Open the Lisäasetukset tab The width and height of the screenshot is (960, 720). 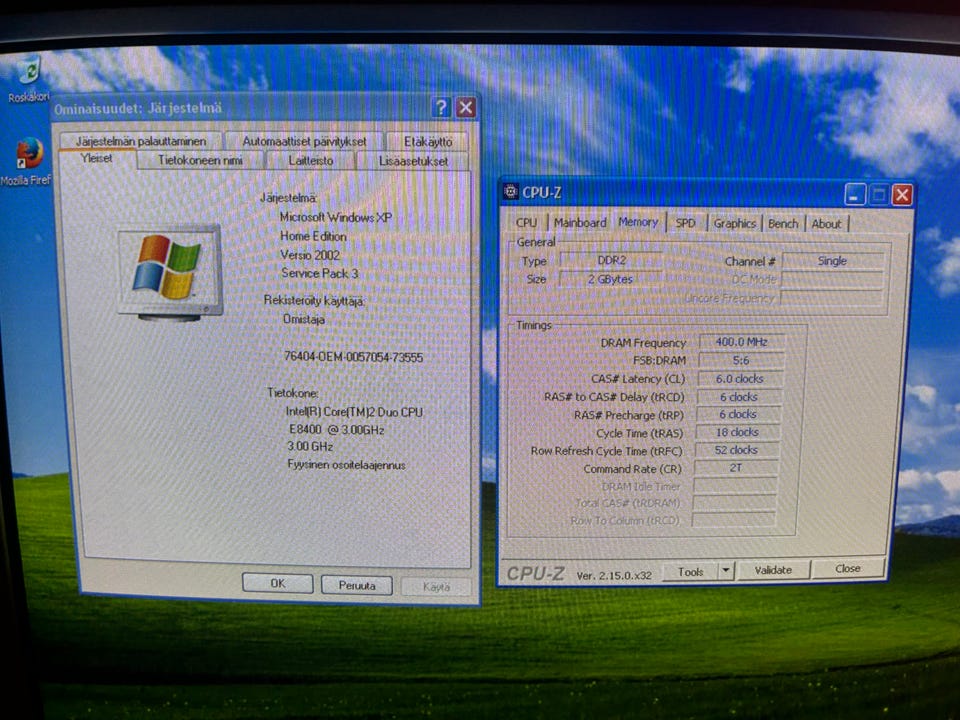(413, 161)
